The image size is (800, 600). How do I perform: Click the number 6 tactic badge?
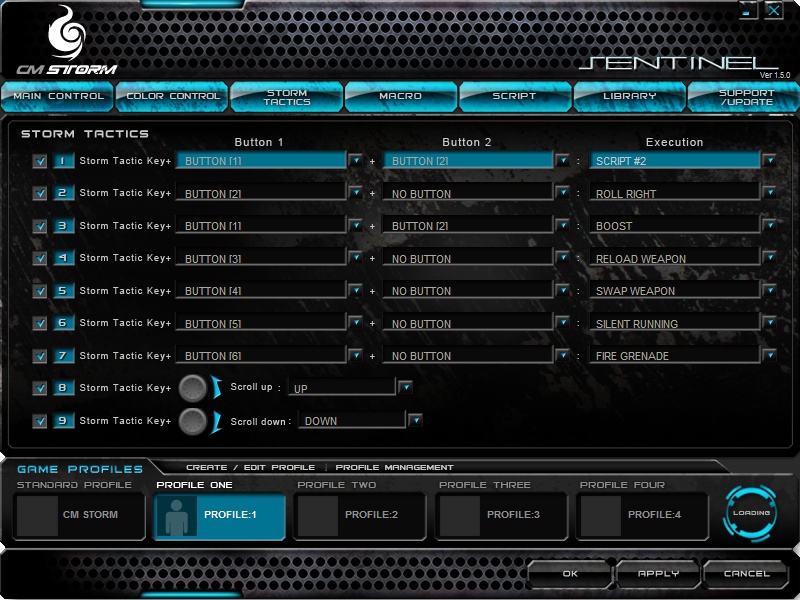click(x=63, y=322)
